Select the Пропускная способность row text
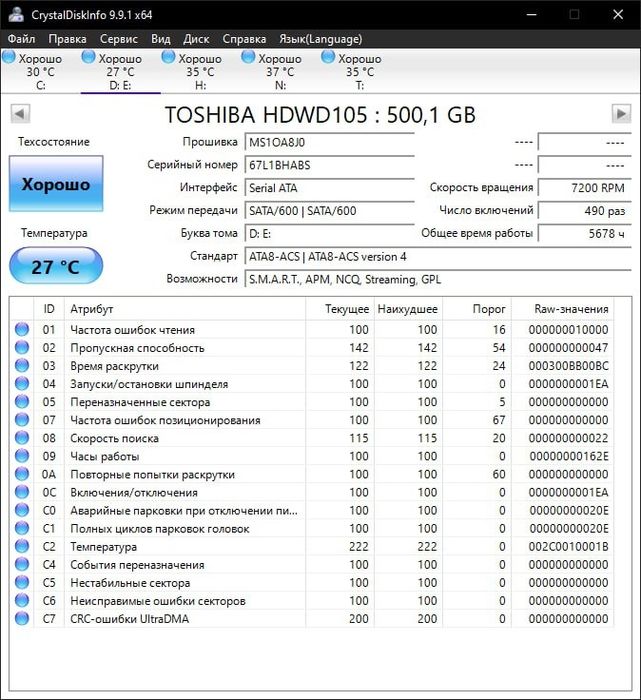The height and width of the screenshot is (700, 641). pos(137,348)
